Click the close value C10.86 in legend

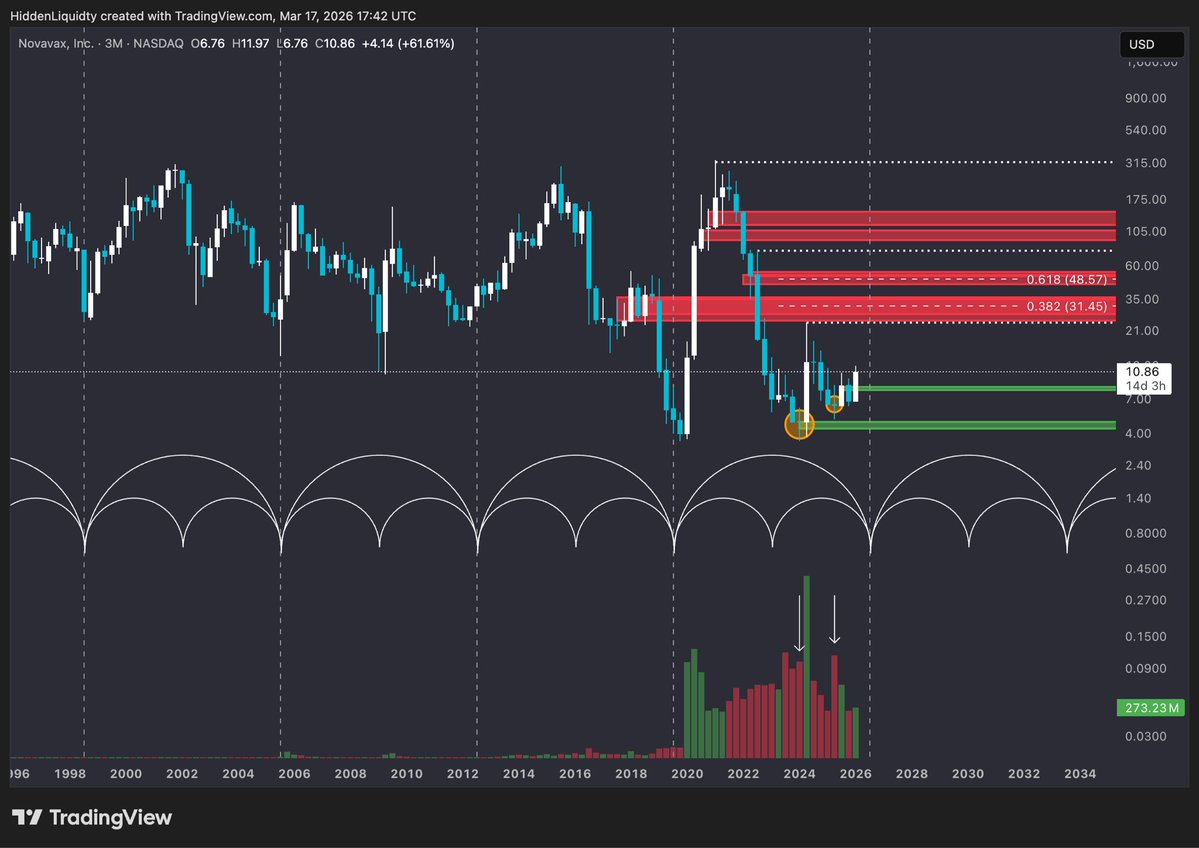coord(335,44)
